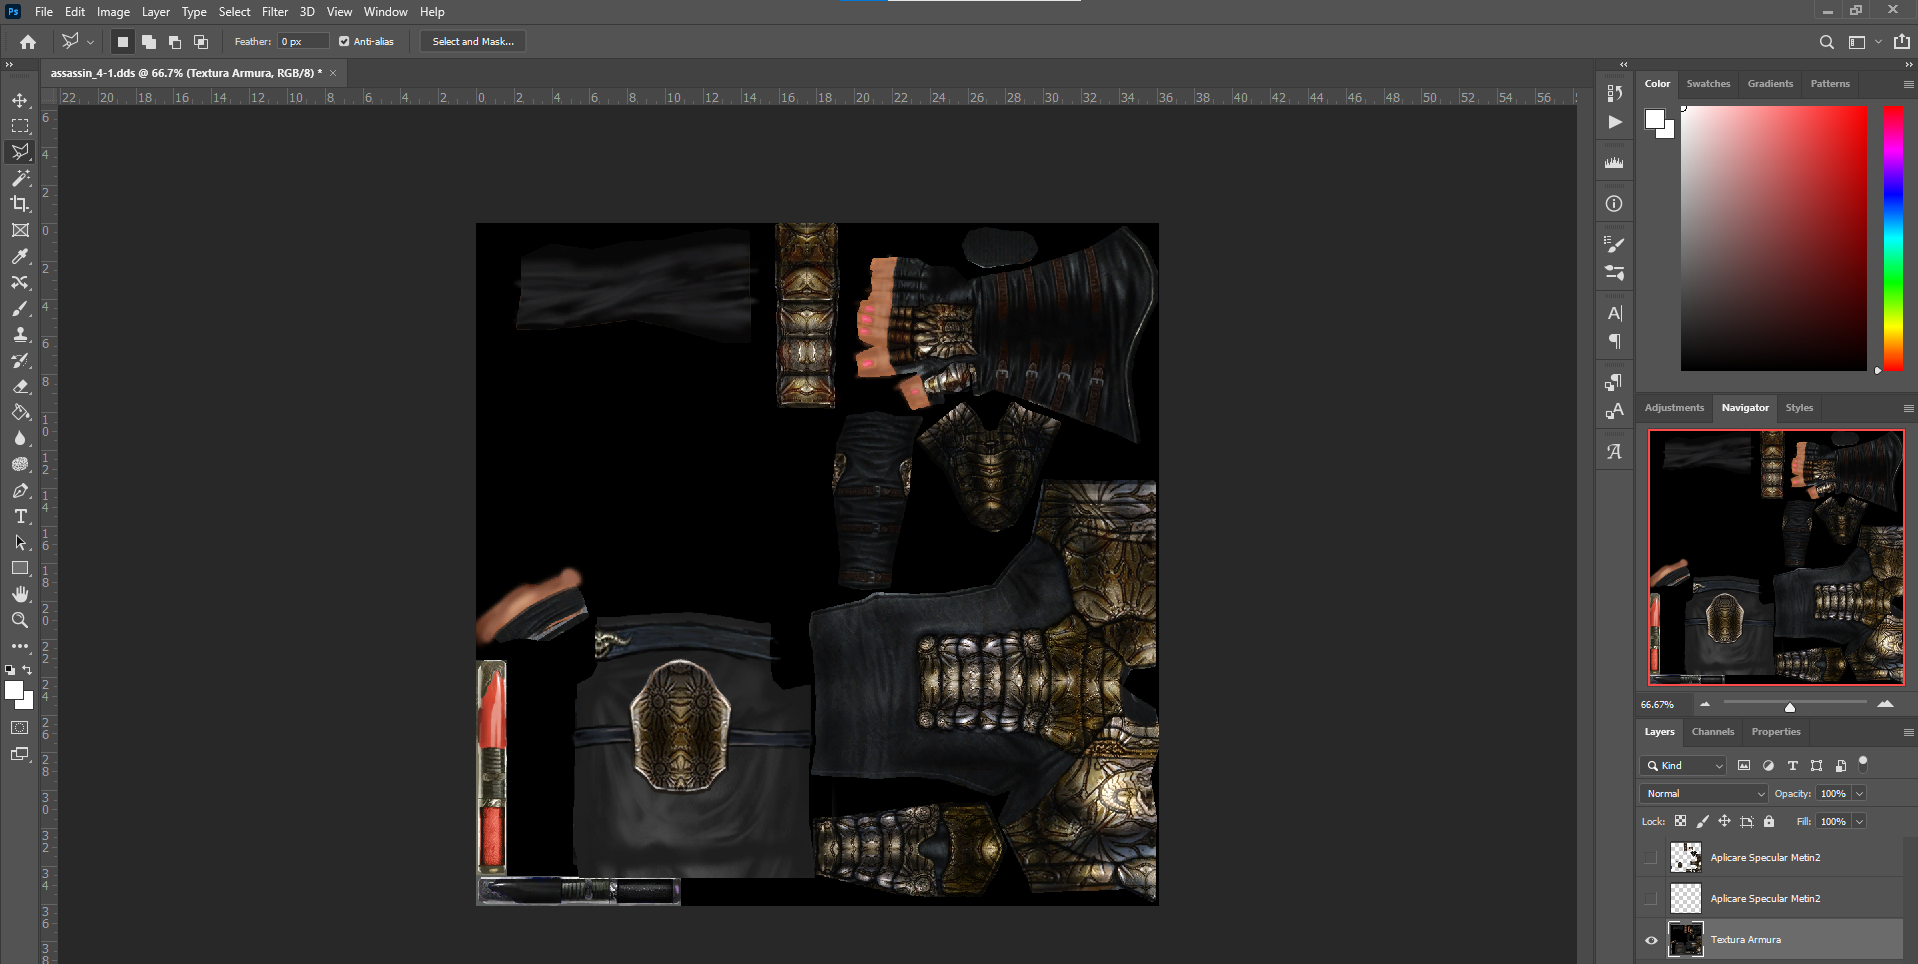Select the Paint Bucket tool
The image size is (1918, 964).
coord(20,412)
